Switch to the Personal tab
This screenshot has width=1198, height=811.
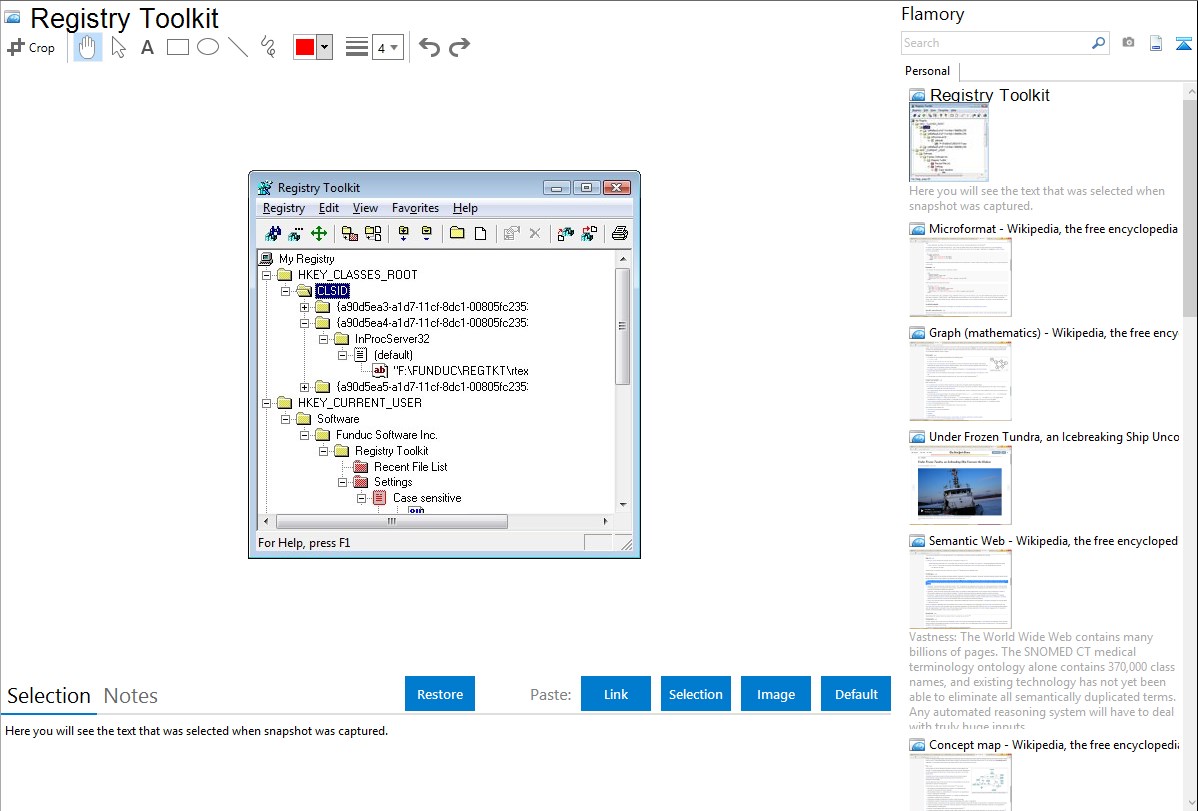coord(928,71)
